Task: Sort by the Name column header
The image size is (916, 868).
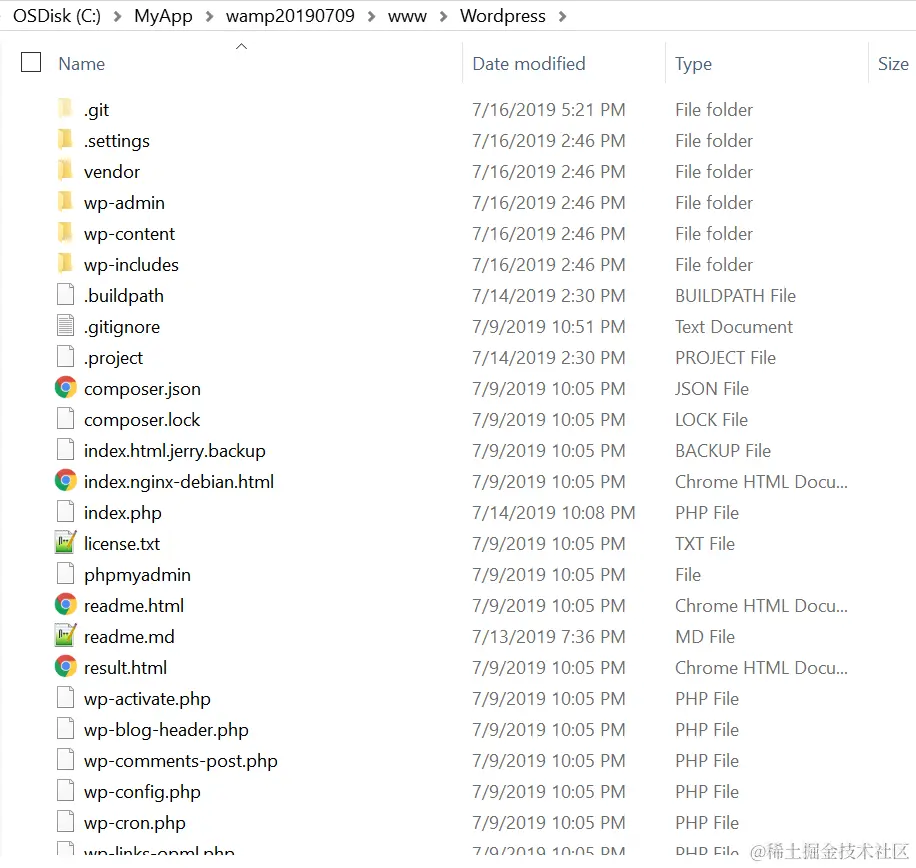Action: click(82, 64)
